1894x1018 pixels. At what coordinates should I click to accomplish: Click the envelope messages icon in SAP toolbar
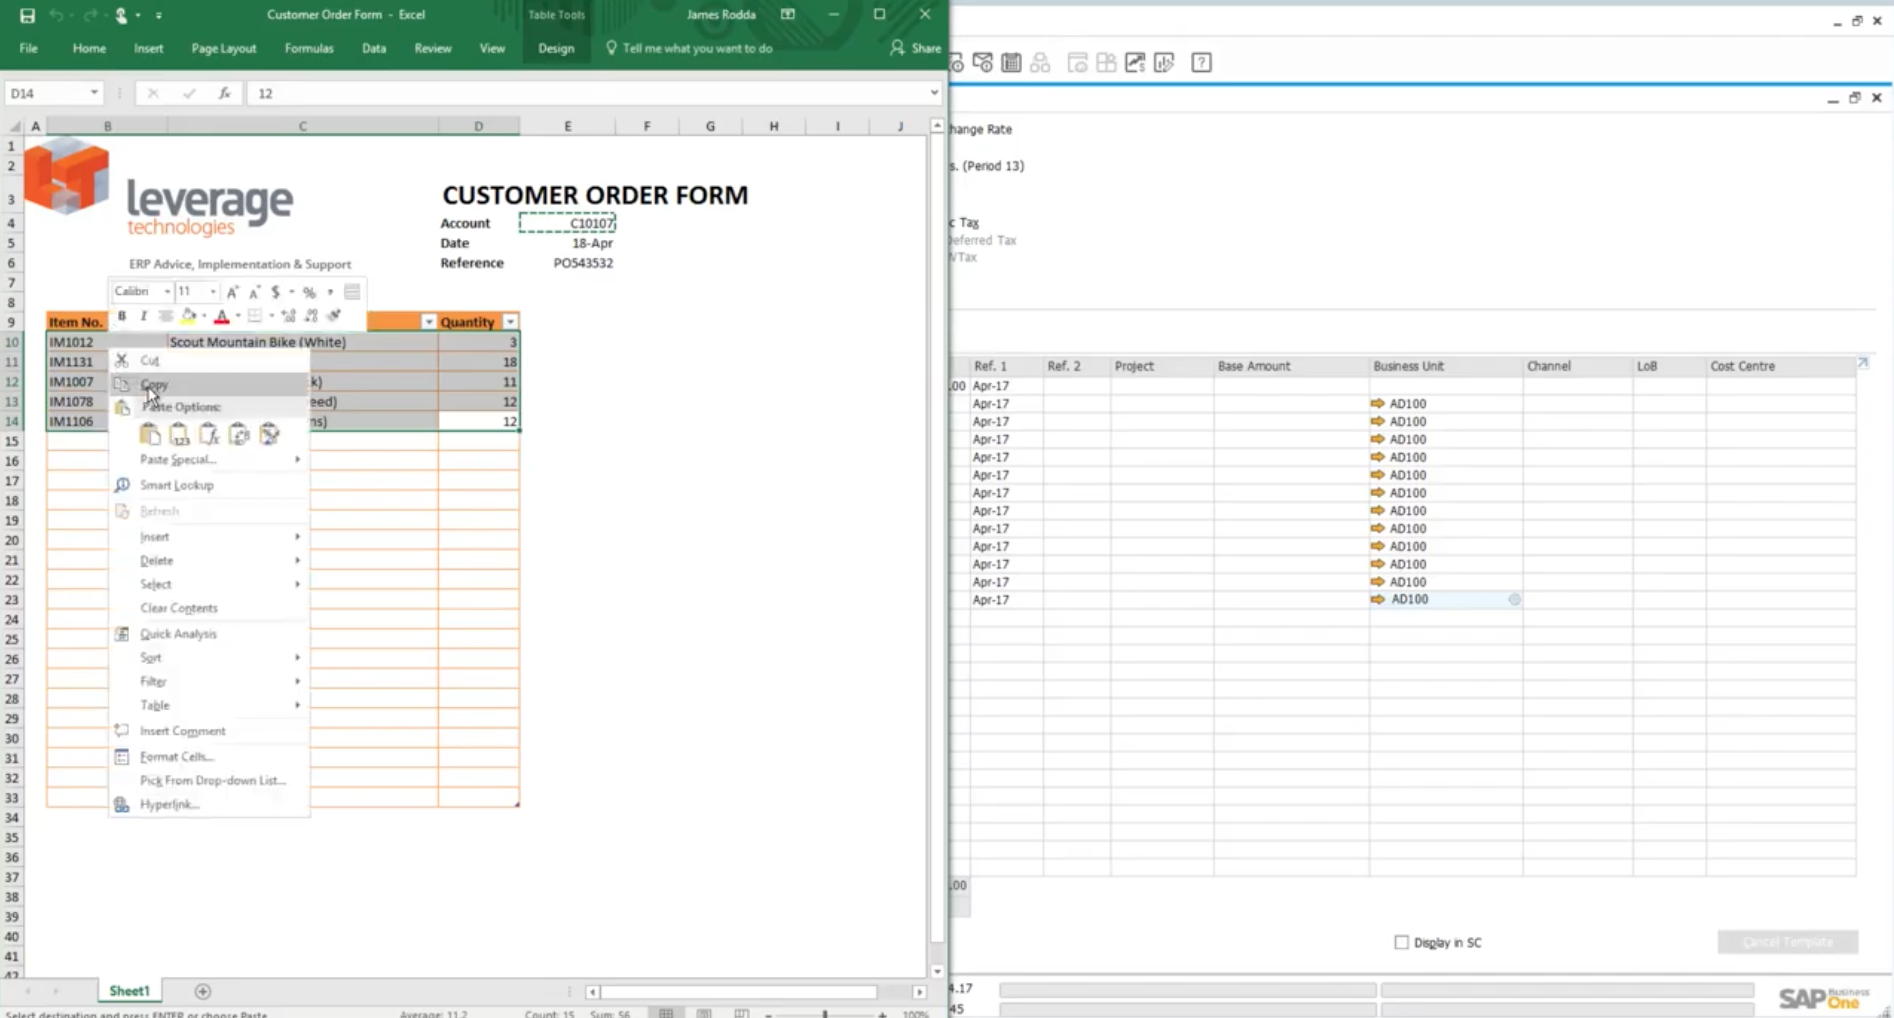[x=982, y=63]
